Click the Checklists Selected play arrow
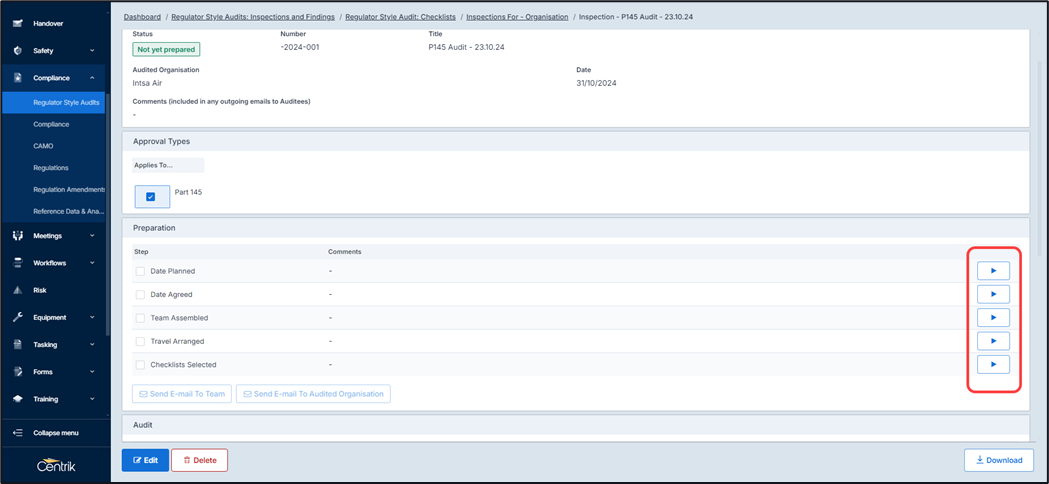The width and height of the screenshot is (1049, 484). coord(992,365)
